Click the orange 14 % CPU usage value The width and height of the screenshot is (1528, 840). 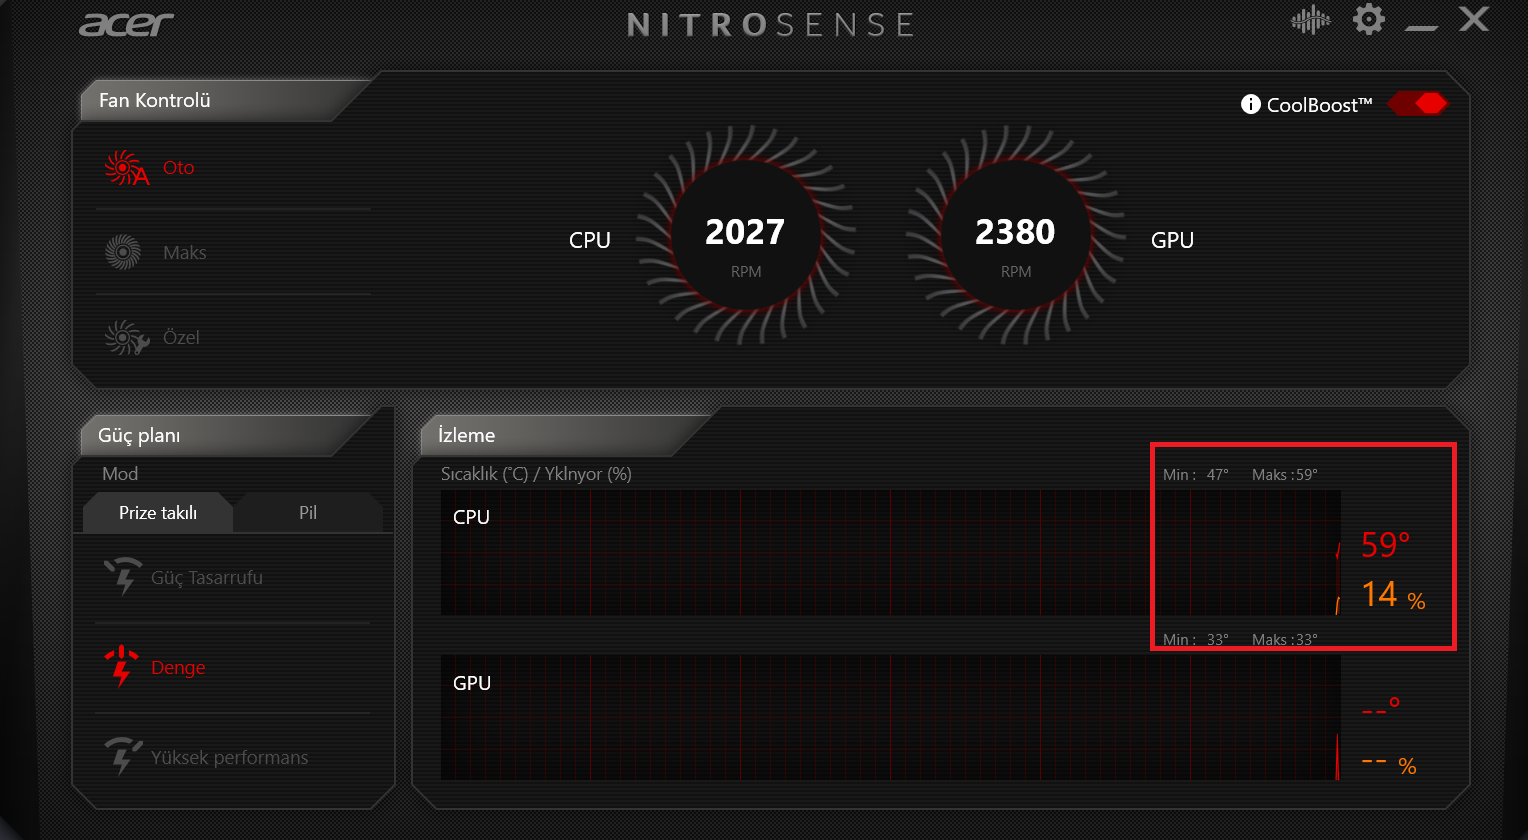pyautogui.click(x=1393, y=595)
